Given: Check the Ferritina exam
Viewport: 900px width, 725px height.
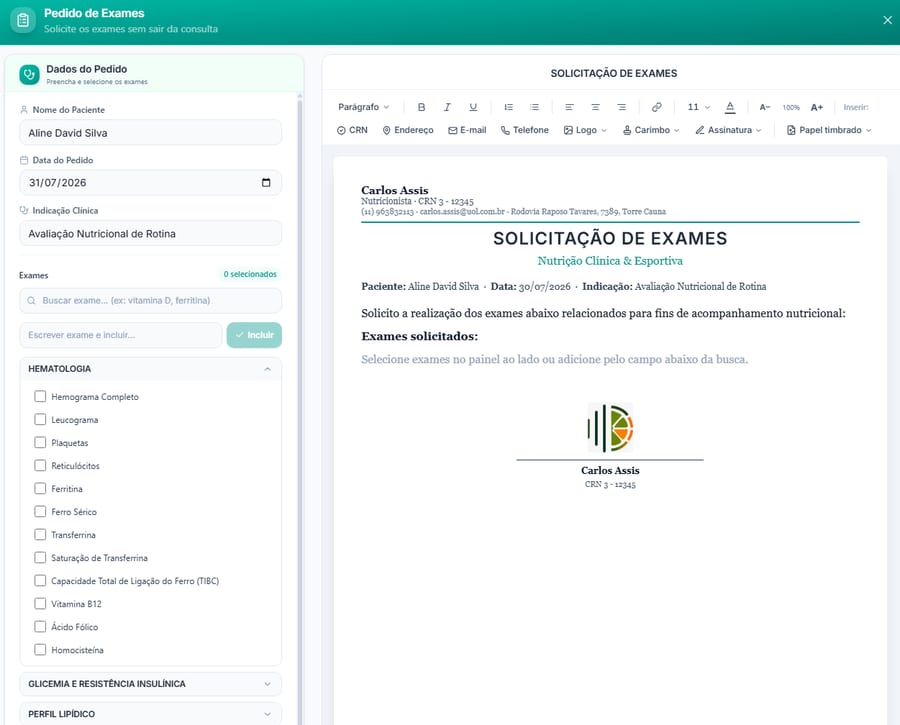Looking at the screenshot, I should 40,488.
